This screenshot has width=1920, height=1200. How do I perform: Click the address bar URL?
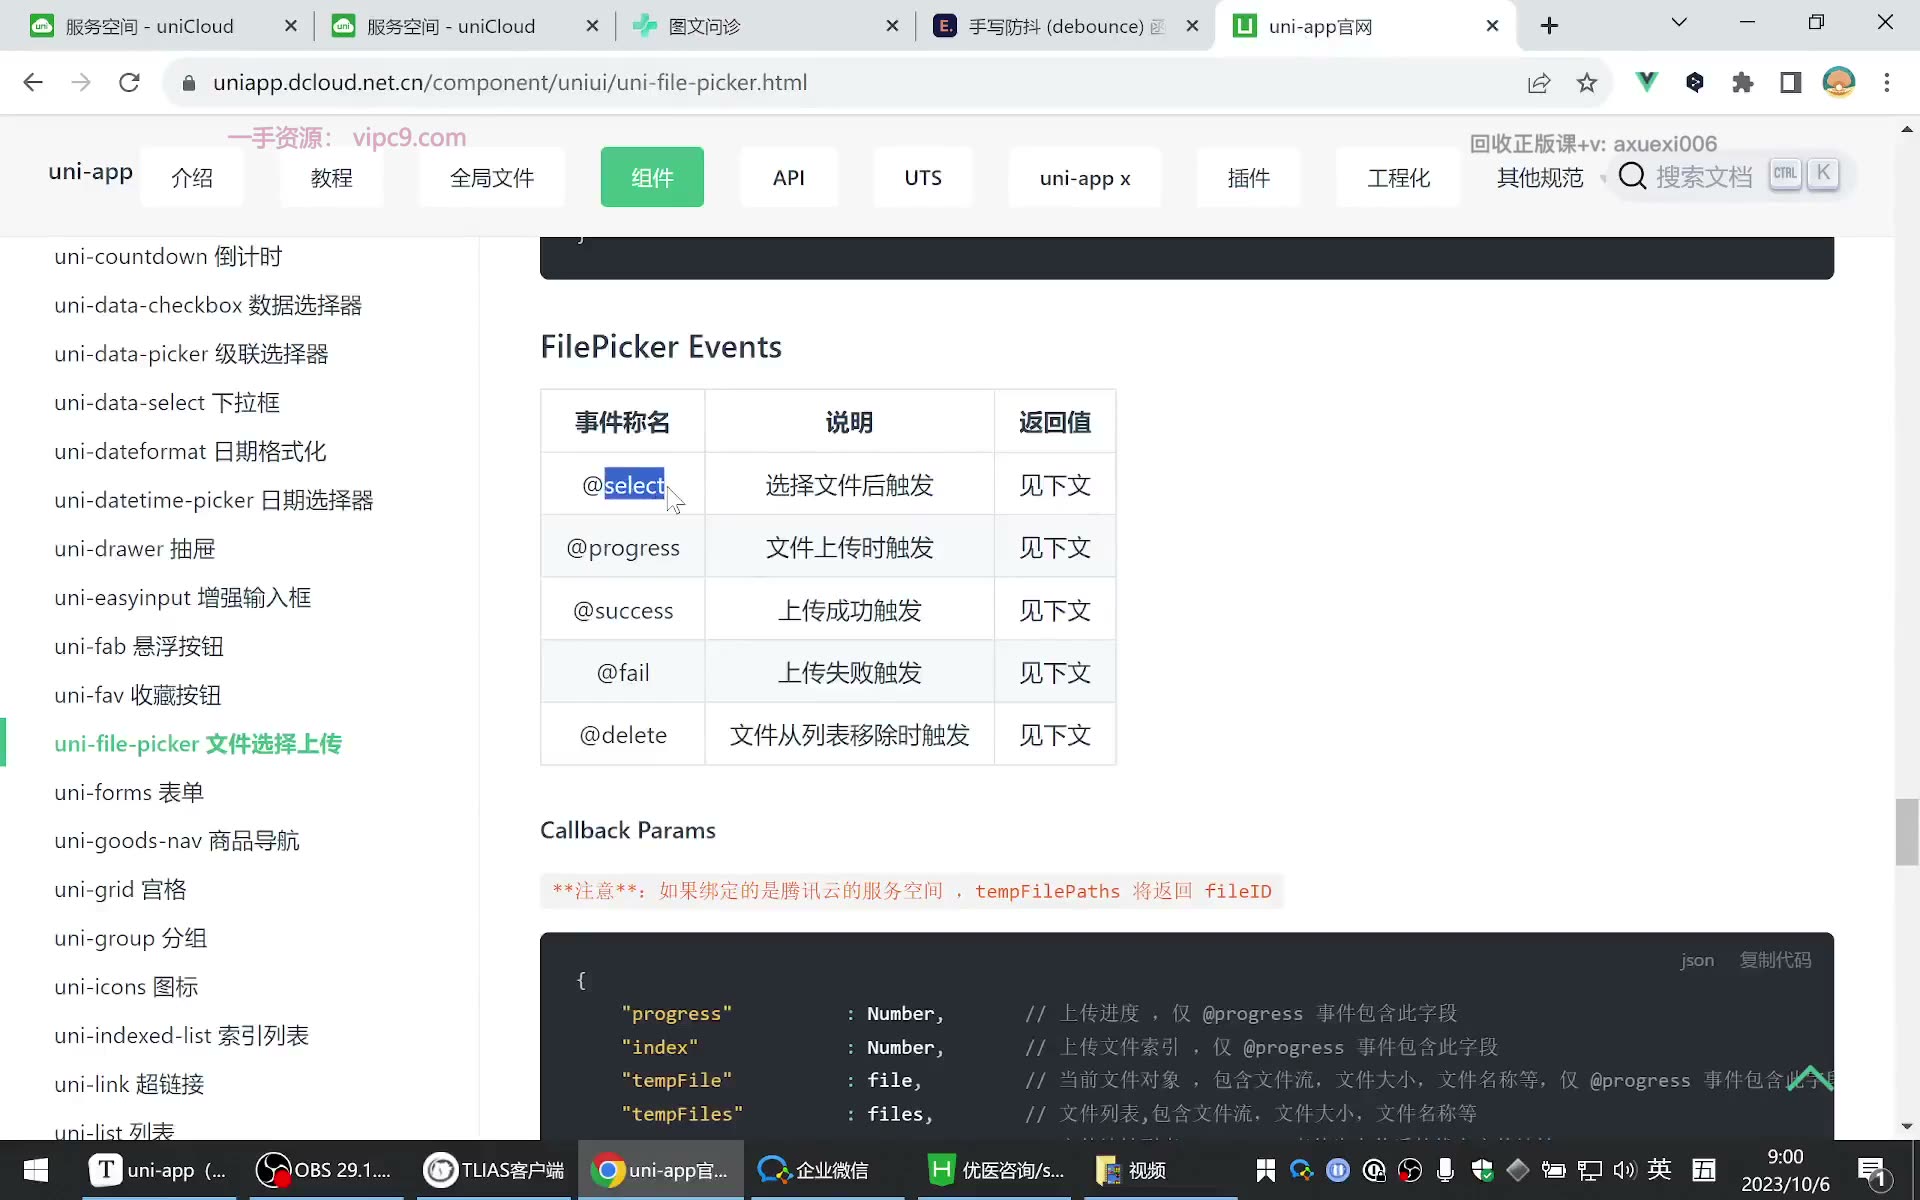510,83
